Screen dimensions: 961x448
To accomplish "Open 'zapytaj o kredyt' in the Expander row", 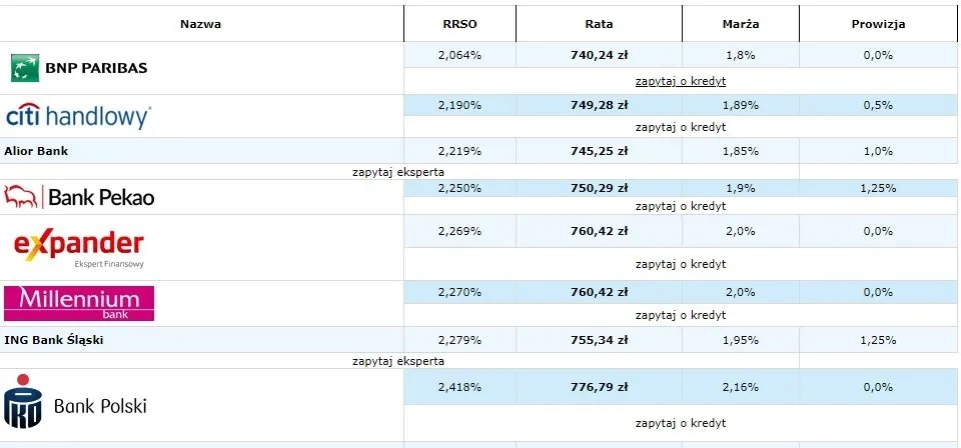I will click(680, 264).
